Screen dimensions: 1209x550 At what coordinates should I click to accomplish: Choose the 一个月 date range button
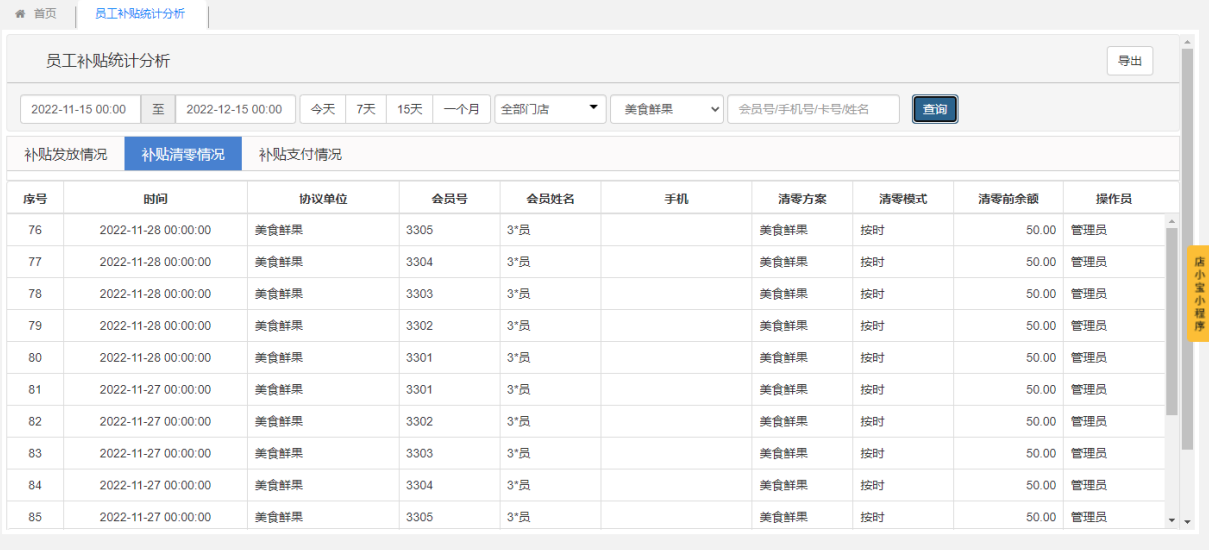coord(461,109)
